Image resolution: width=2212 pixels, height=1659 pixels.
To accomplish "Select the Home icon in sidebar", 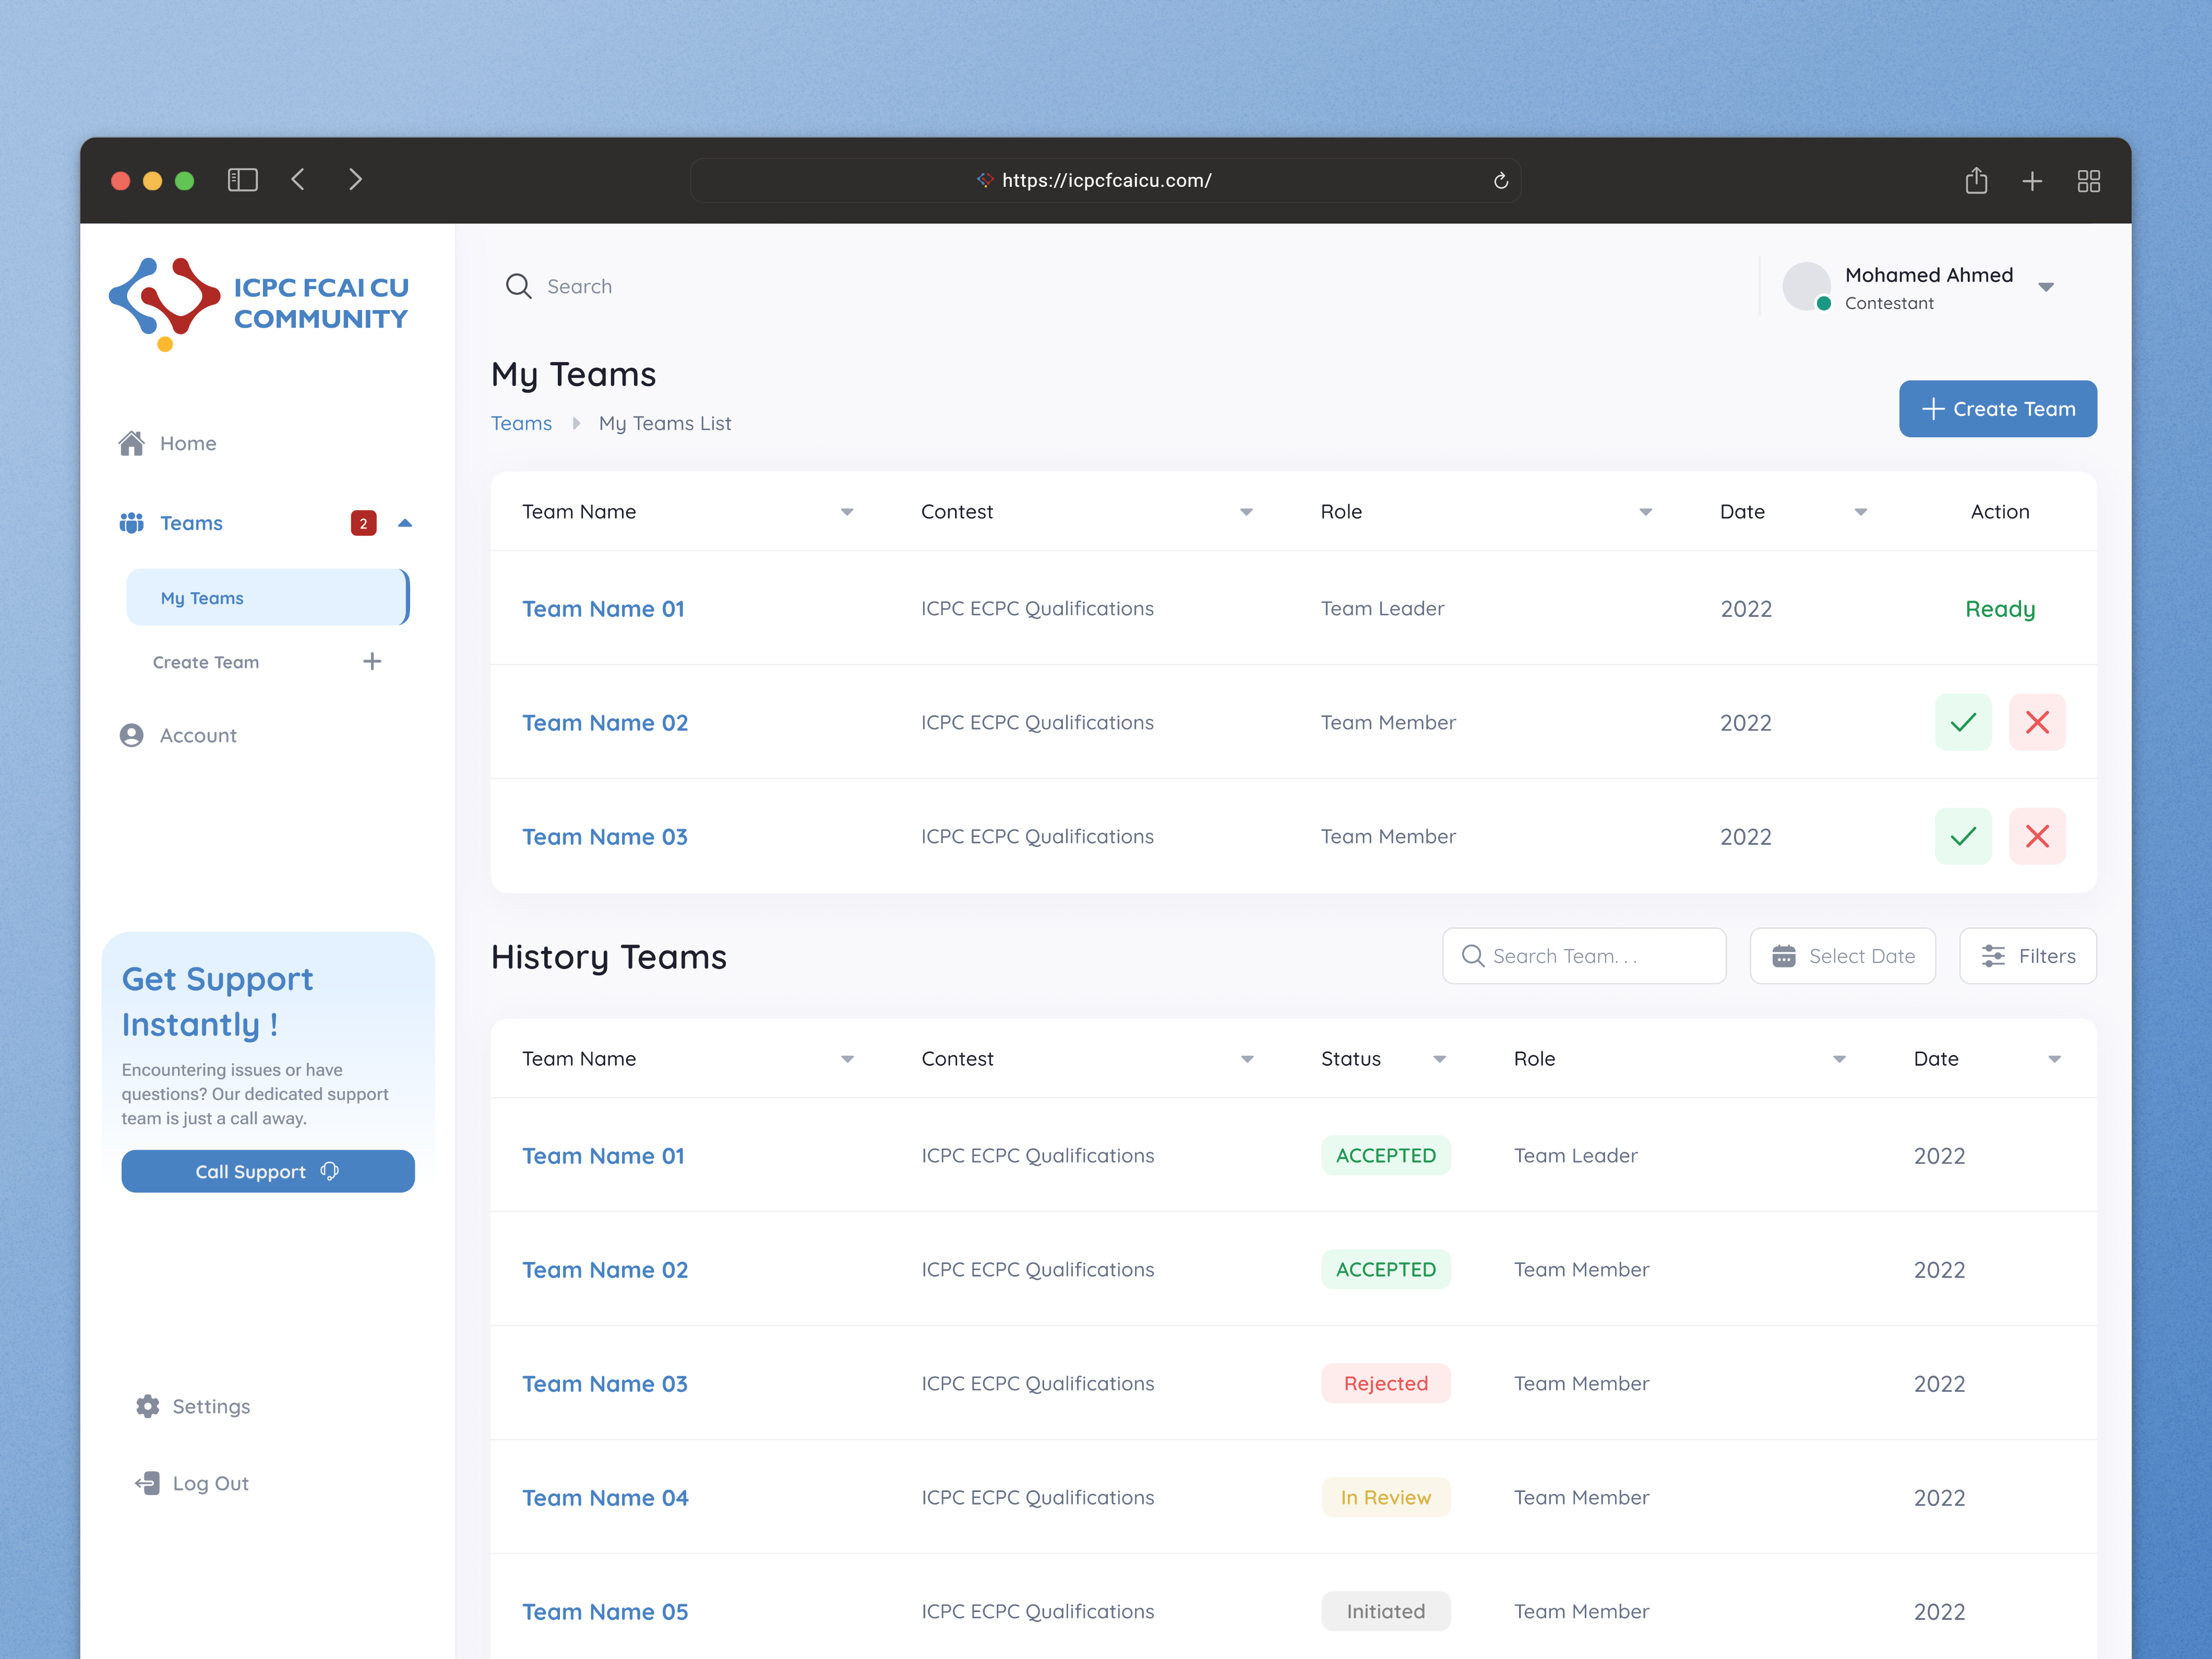I will (133, 443).
